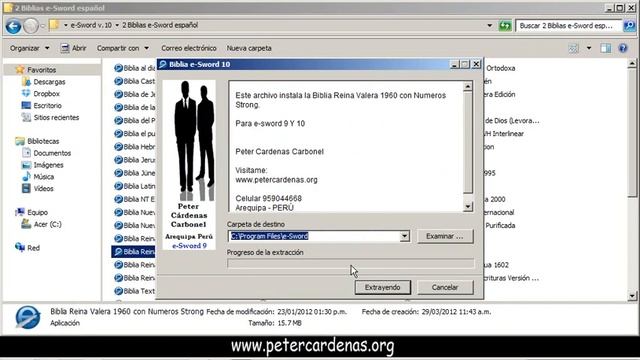Image resolution: width=640 pixels, height=360 pixels.
Task: Toggle the preview pane icon
Action: (x=606, y=48)
